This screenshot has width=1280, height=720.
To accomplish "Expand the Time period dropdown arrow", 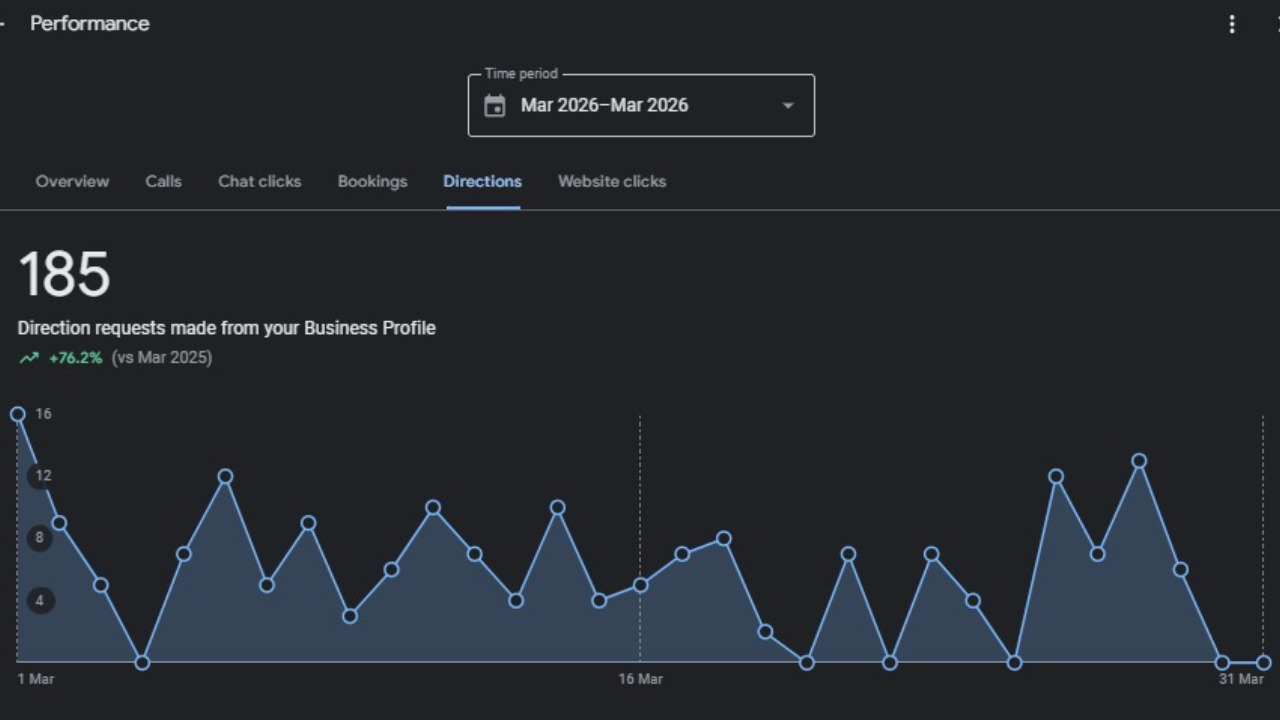I will pos(788,106).
